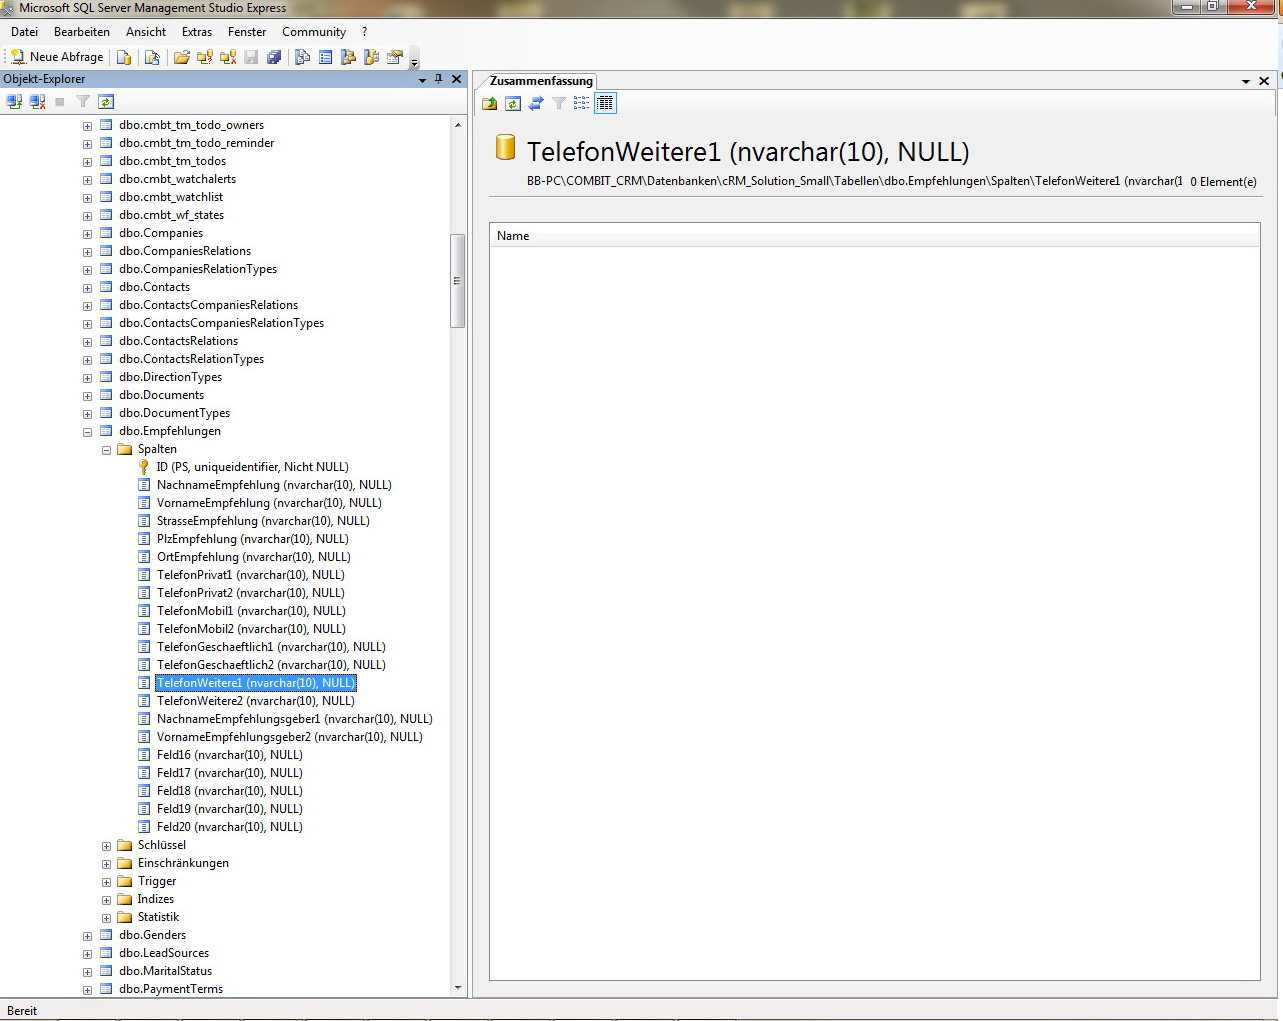Expand the dbo.Companies table node

point(87,234)
